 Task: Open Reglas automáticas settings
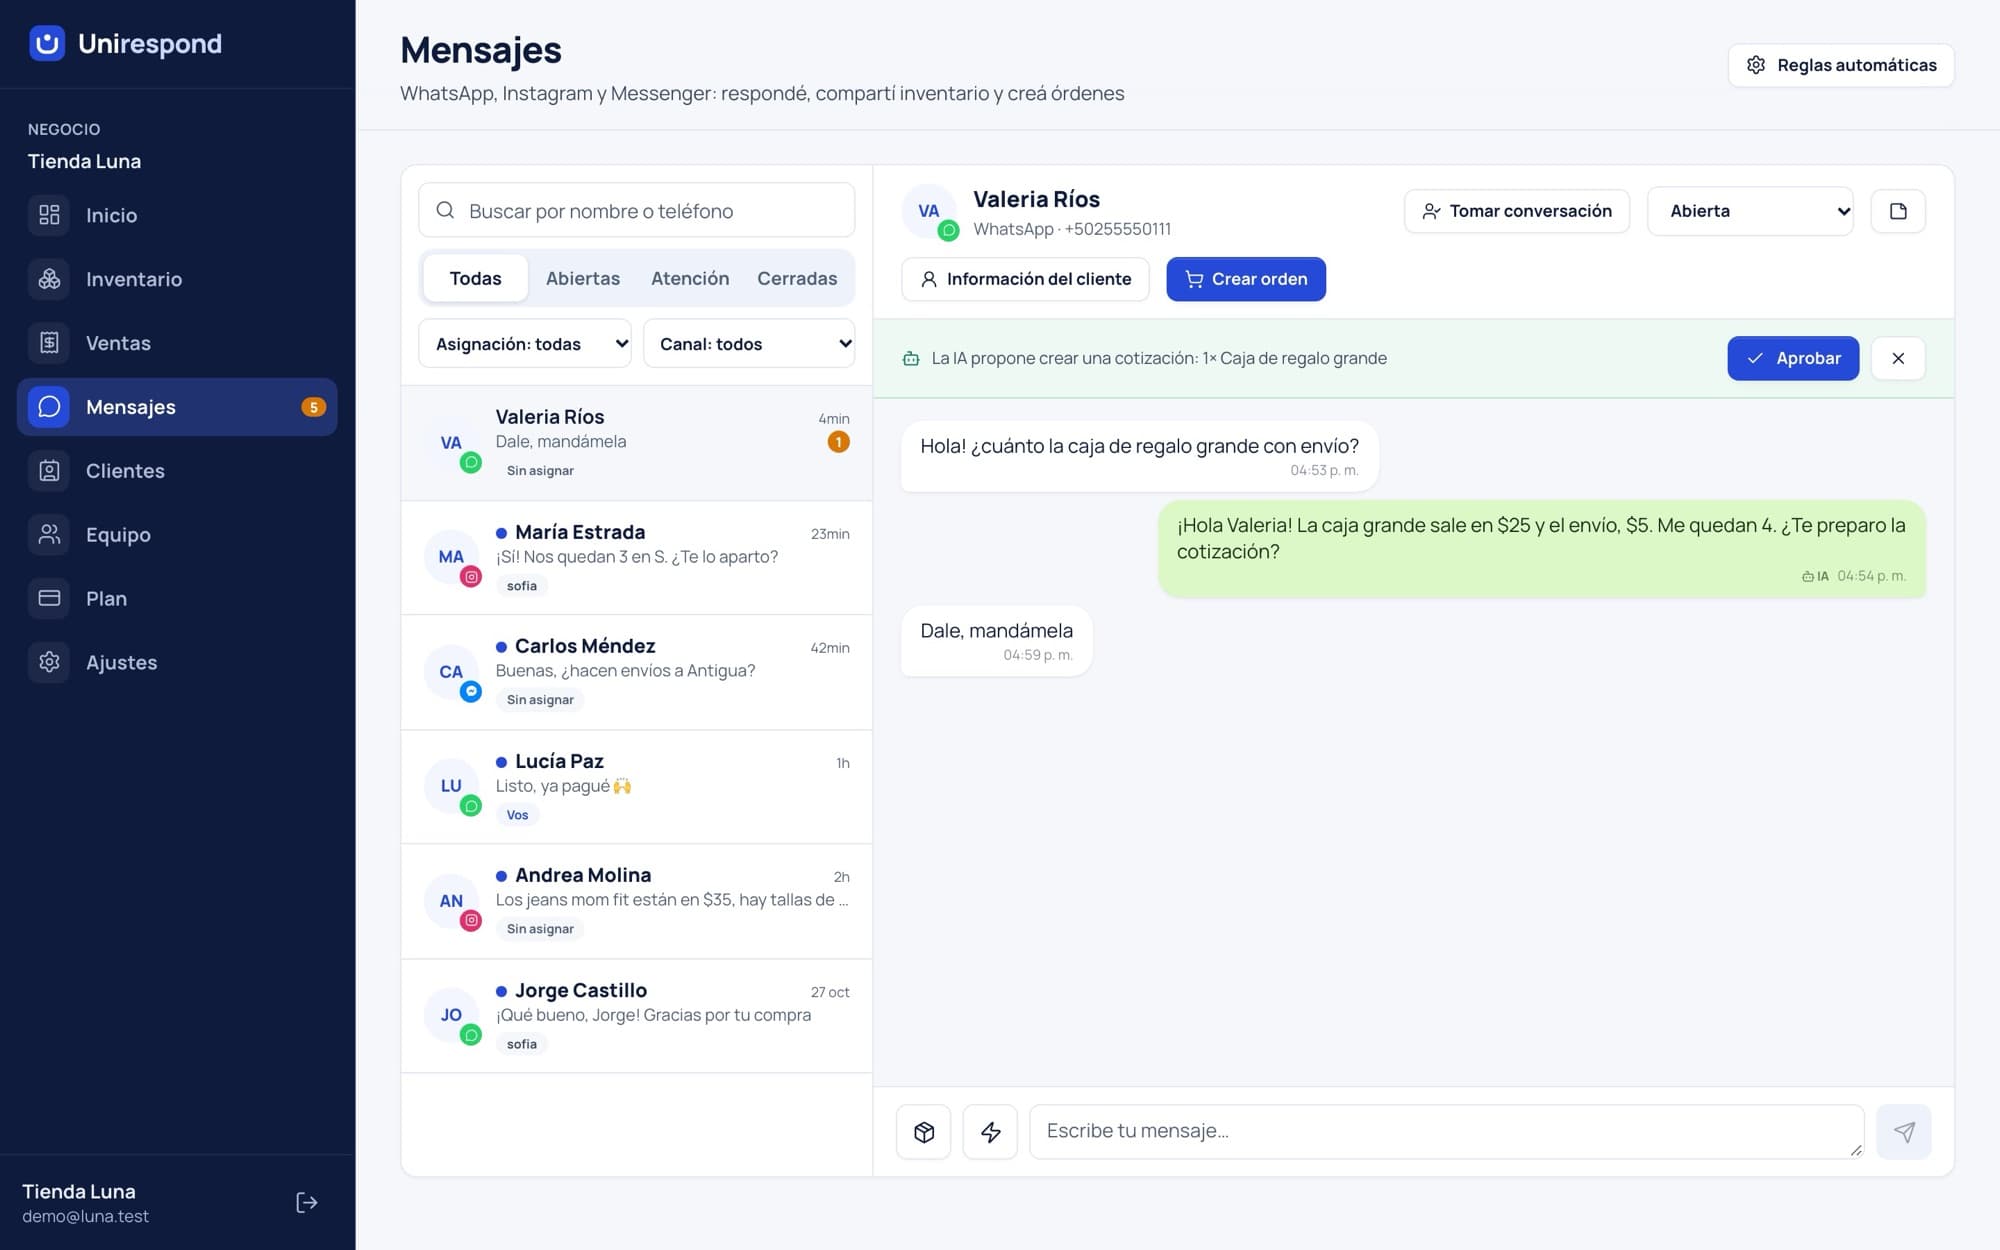tap(1841, 65)
